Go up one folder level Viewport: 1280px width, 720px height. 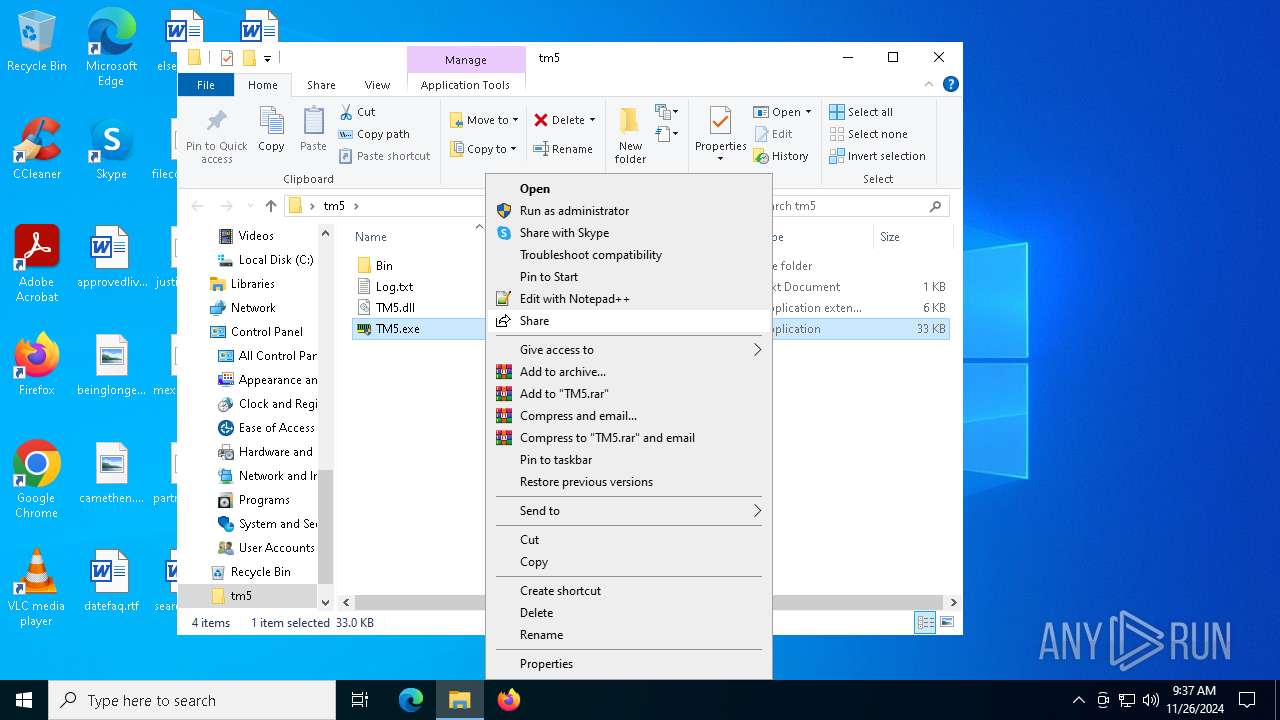pos(270,206)
